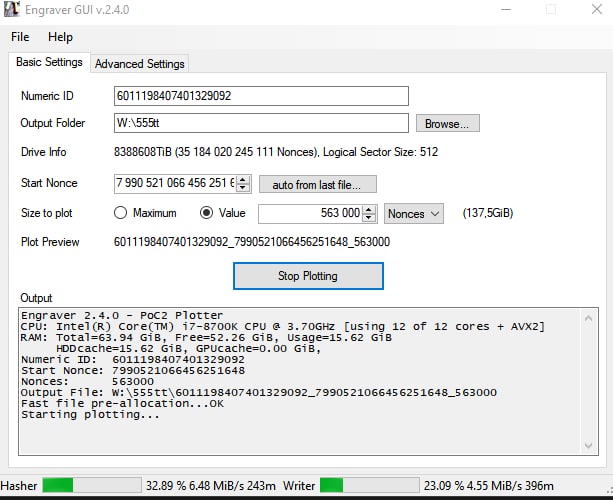Screen dimensions: 613x500
Task: Click the output scrollbar down arrow
Action: (588, 445)
